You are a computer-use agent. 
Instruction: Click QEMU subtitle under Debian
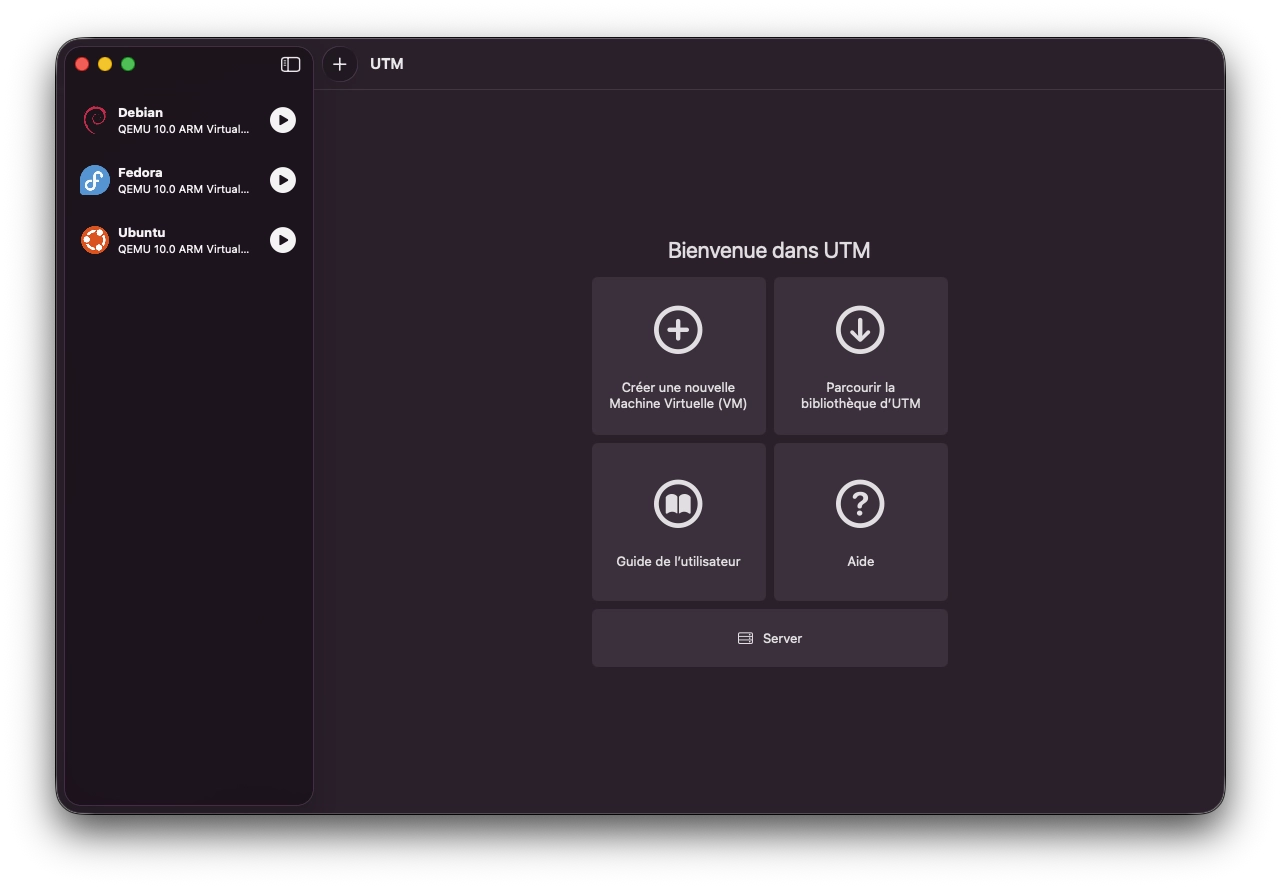[x=184, y=129]
